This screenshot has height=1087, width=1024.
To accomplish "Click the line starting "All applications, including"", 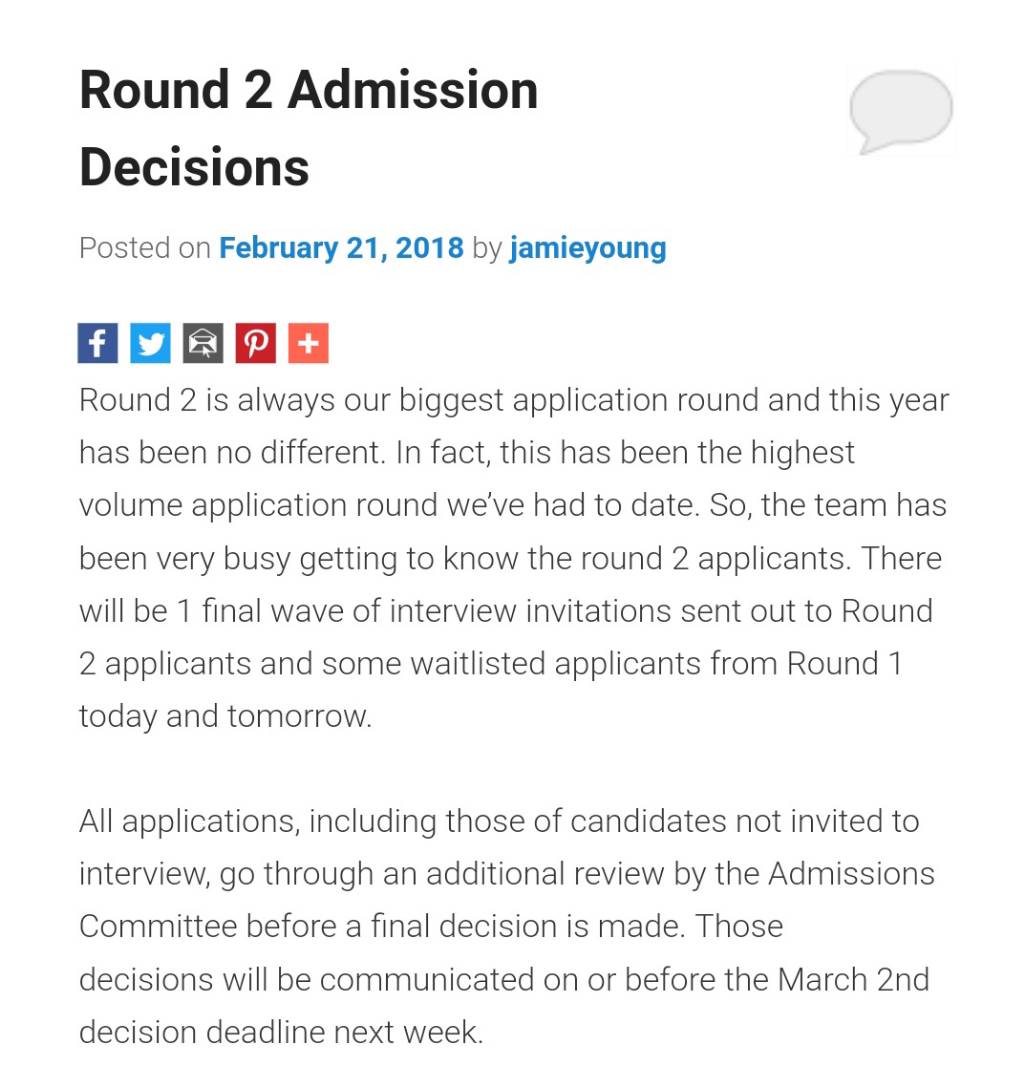I will coord(498,821).
